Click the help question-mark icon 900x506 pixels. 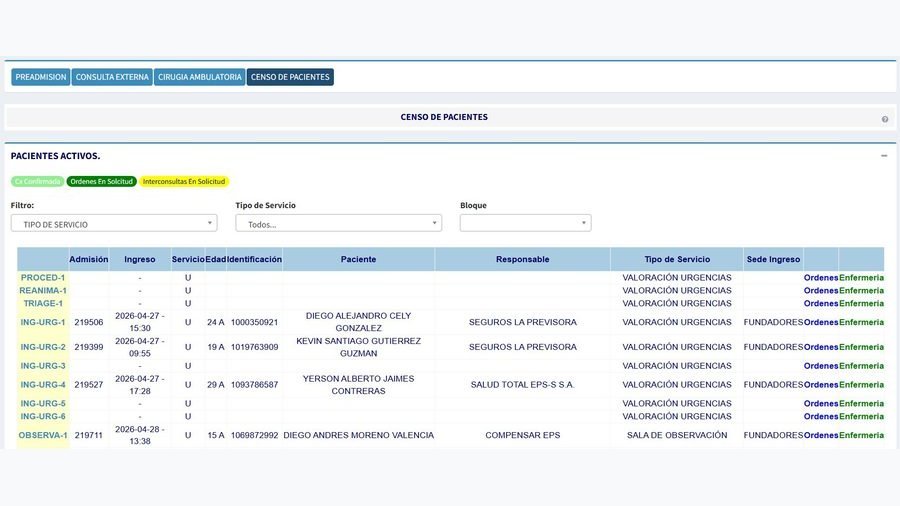pos(885,119)
